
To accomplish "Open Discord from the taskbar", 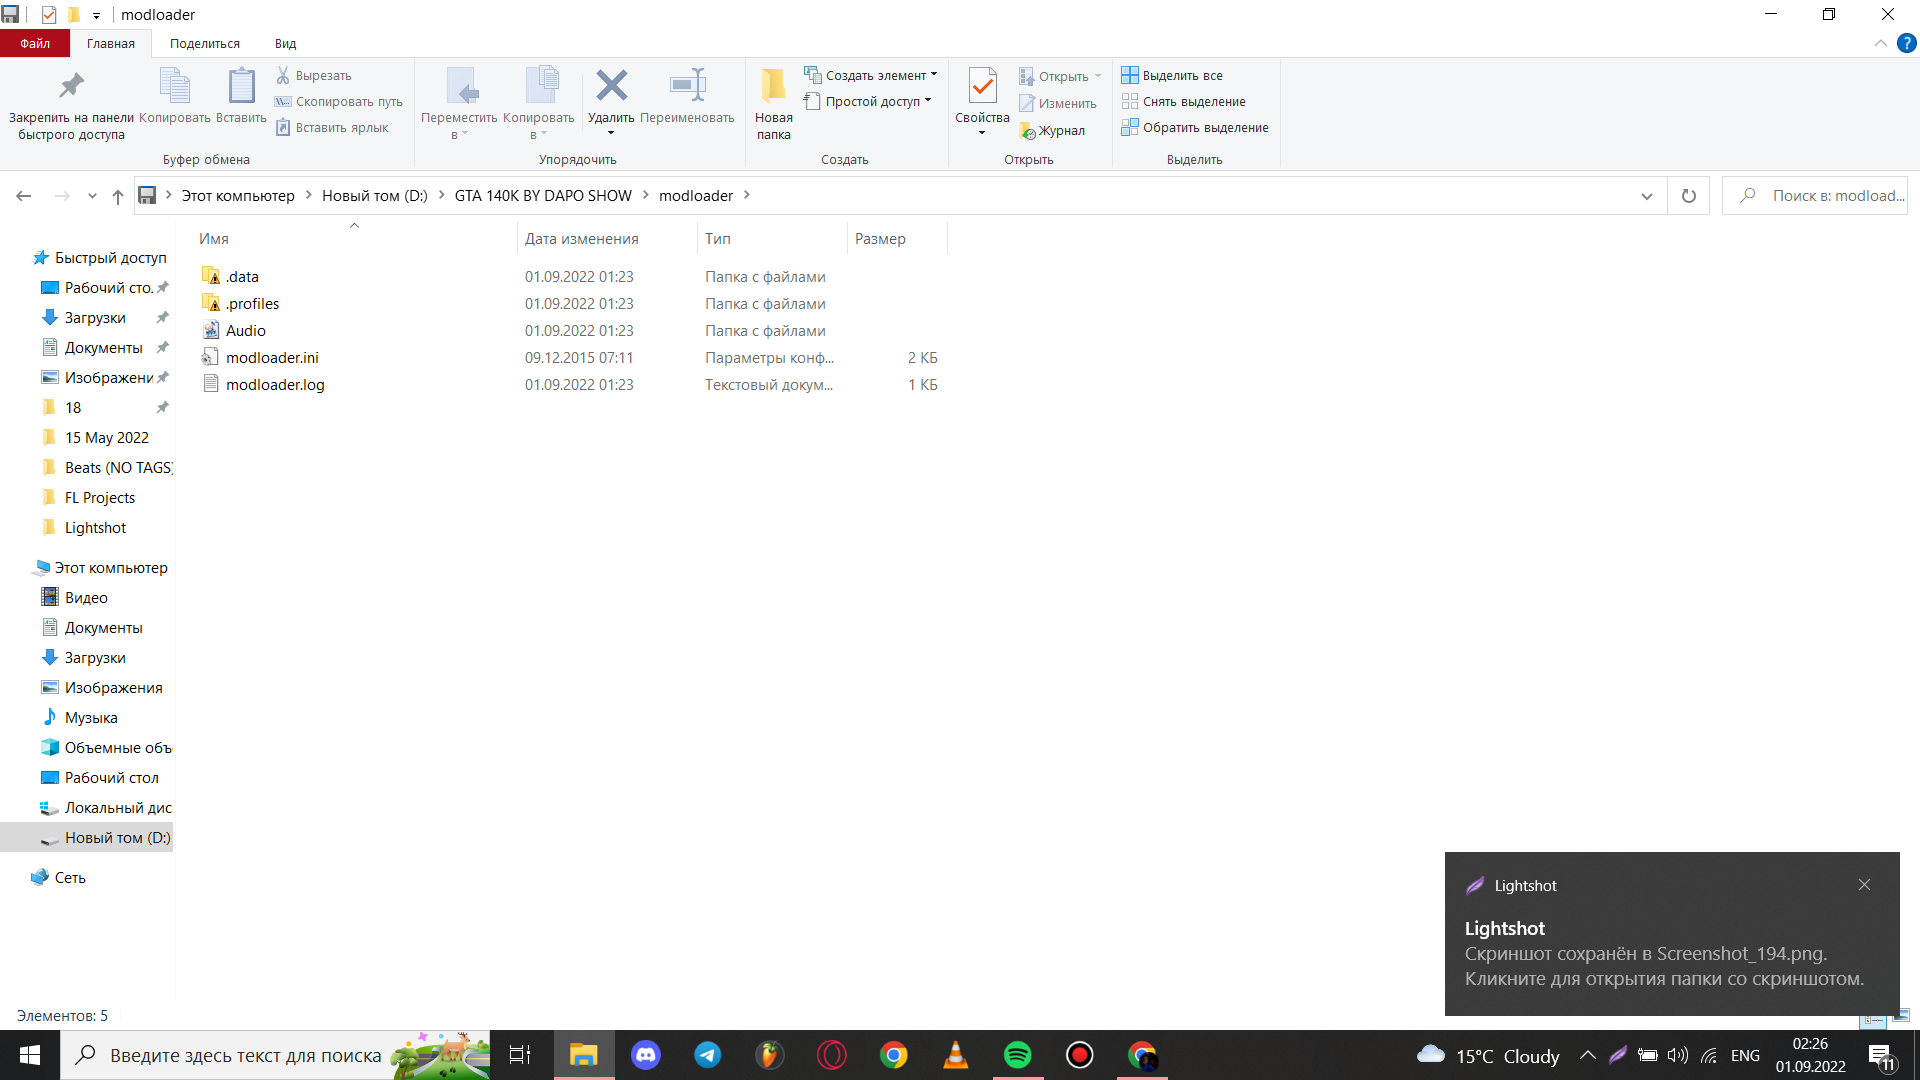I will coord(646,1055).
